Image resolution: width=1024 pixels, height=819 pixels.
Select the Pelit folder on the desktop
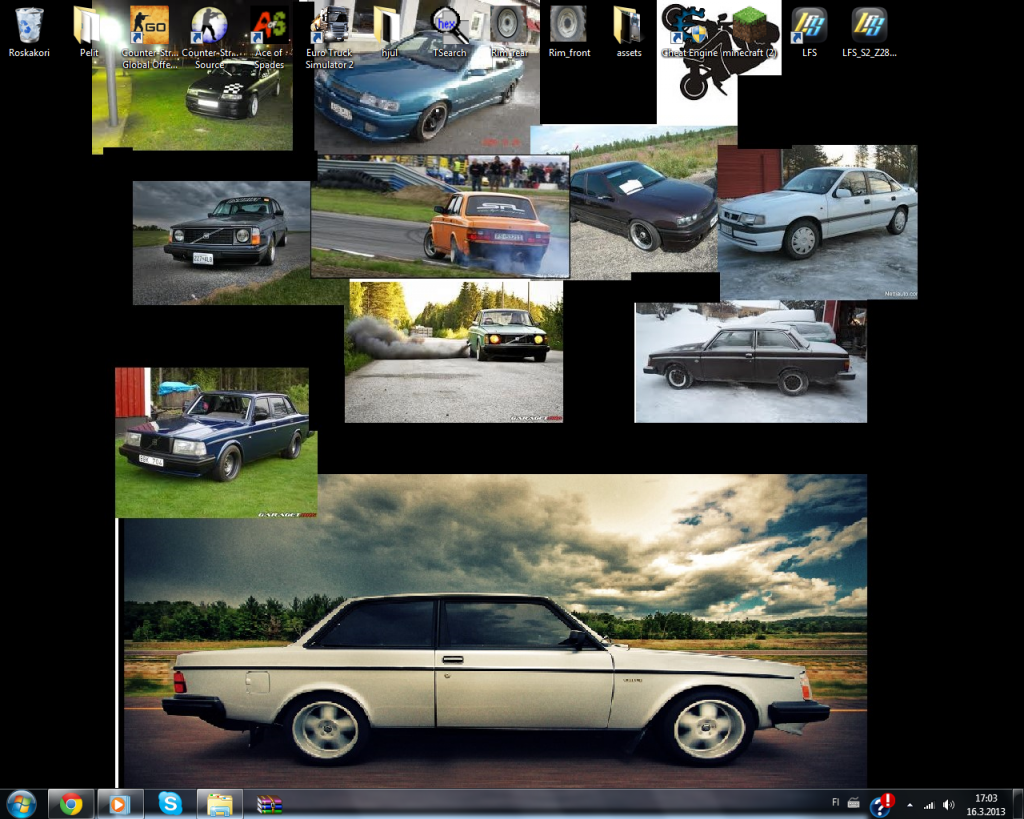click(x=89, y=32)
